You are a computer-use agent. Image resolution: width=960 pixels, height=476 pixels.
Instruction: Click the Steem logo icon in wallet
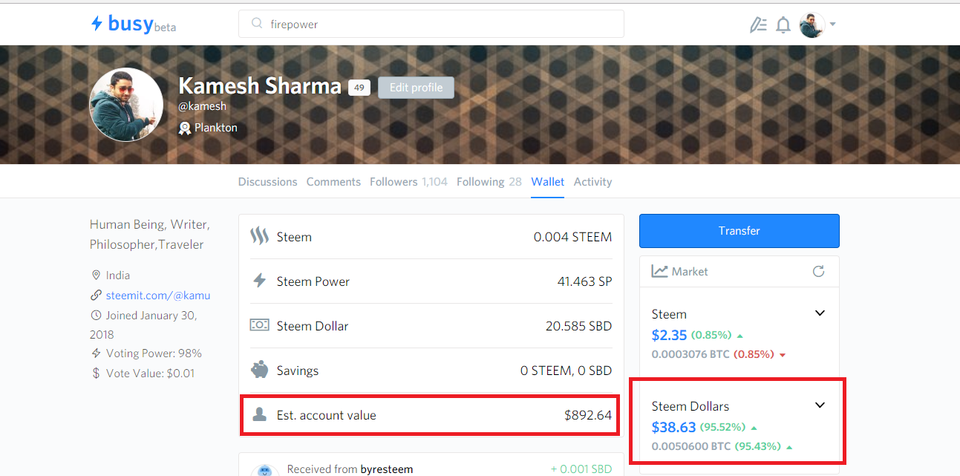click(x=260, y=236)
